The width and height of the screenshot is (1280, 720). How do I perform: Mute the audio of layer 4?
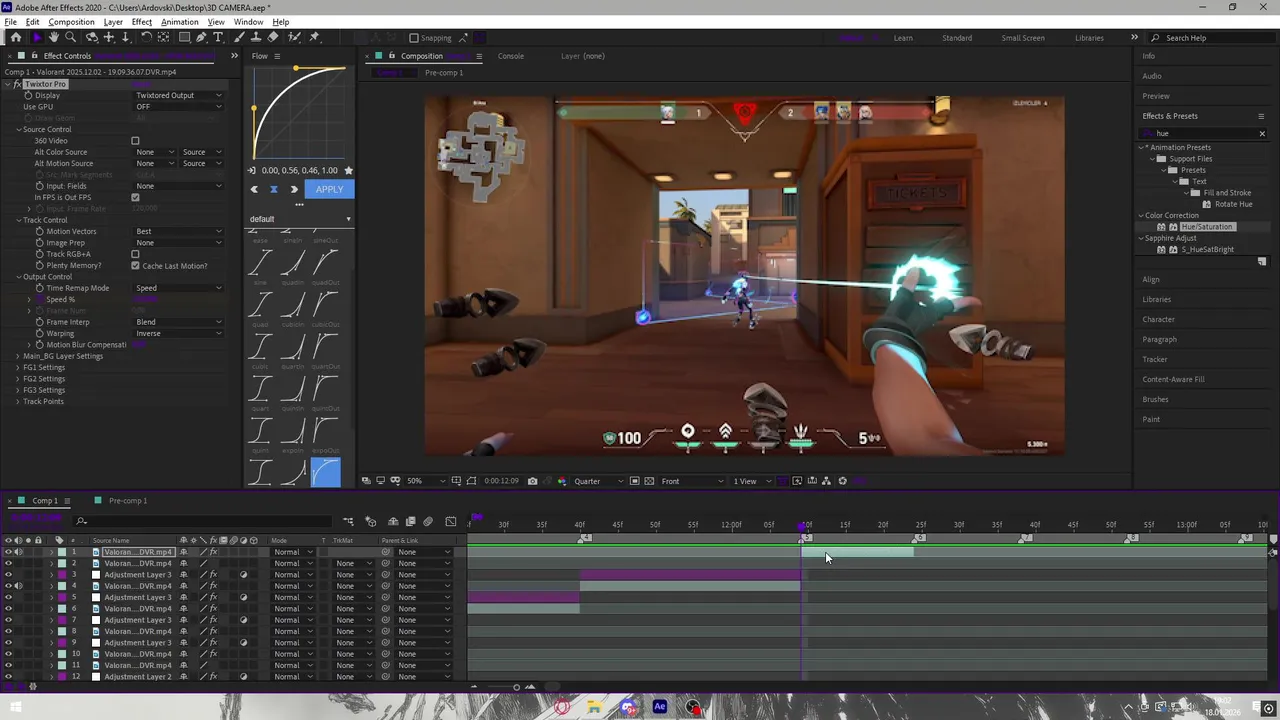click(18, 586)
